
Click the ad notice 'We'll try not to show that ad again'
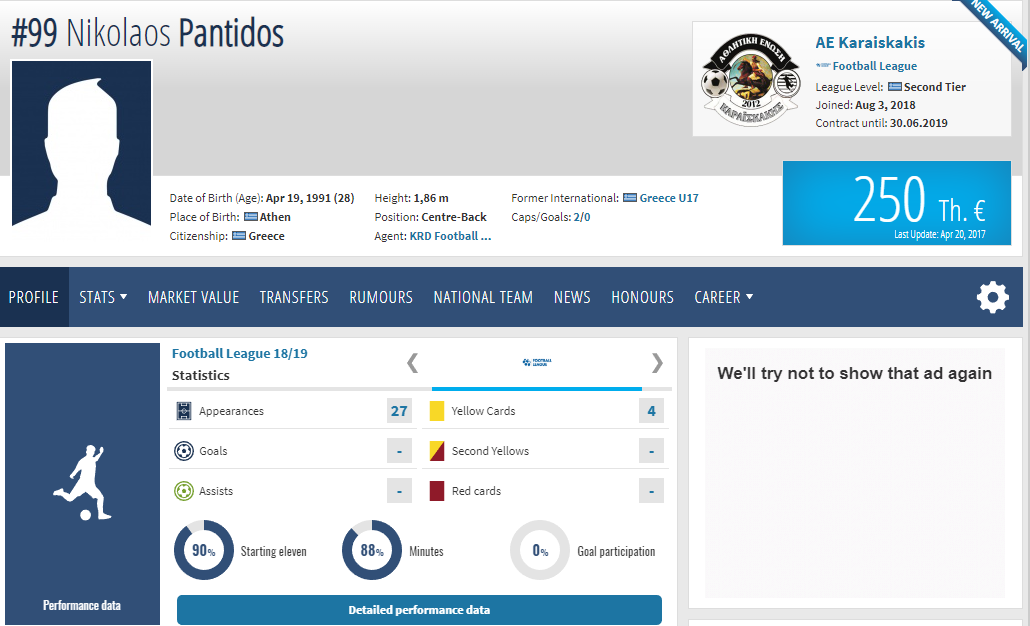pos(855,373)
